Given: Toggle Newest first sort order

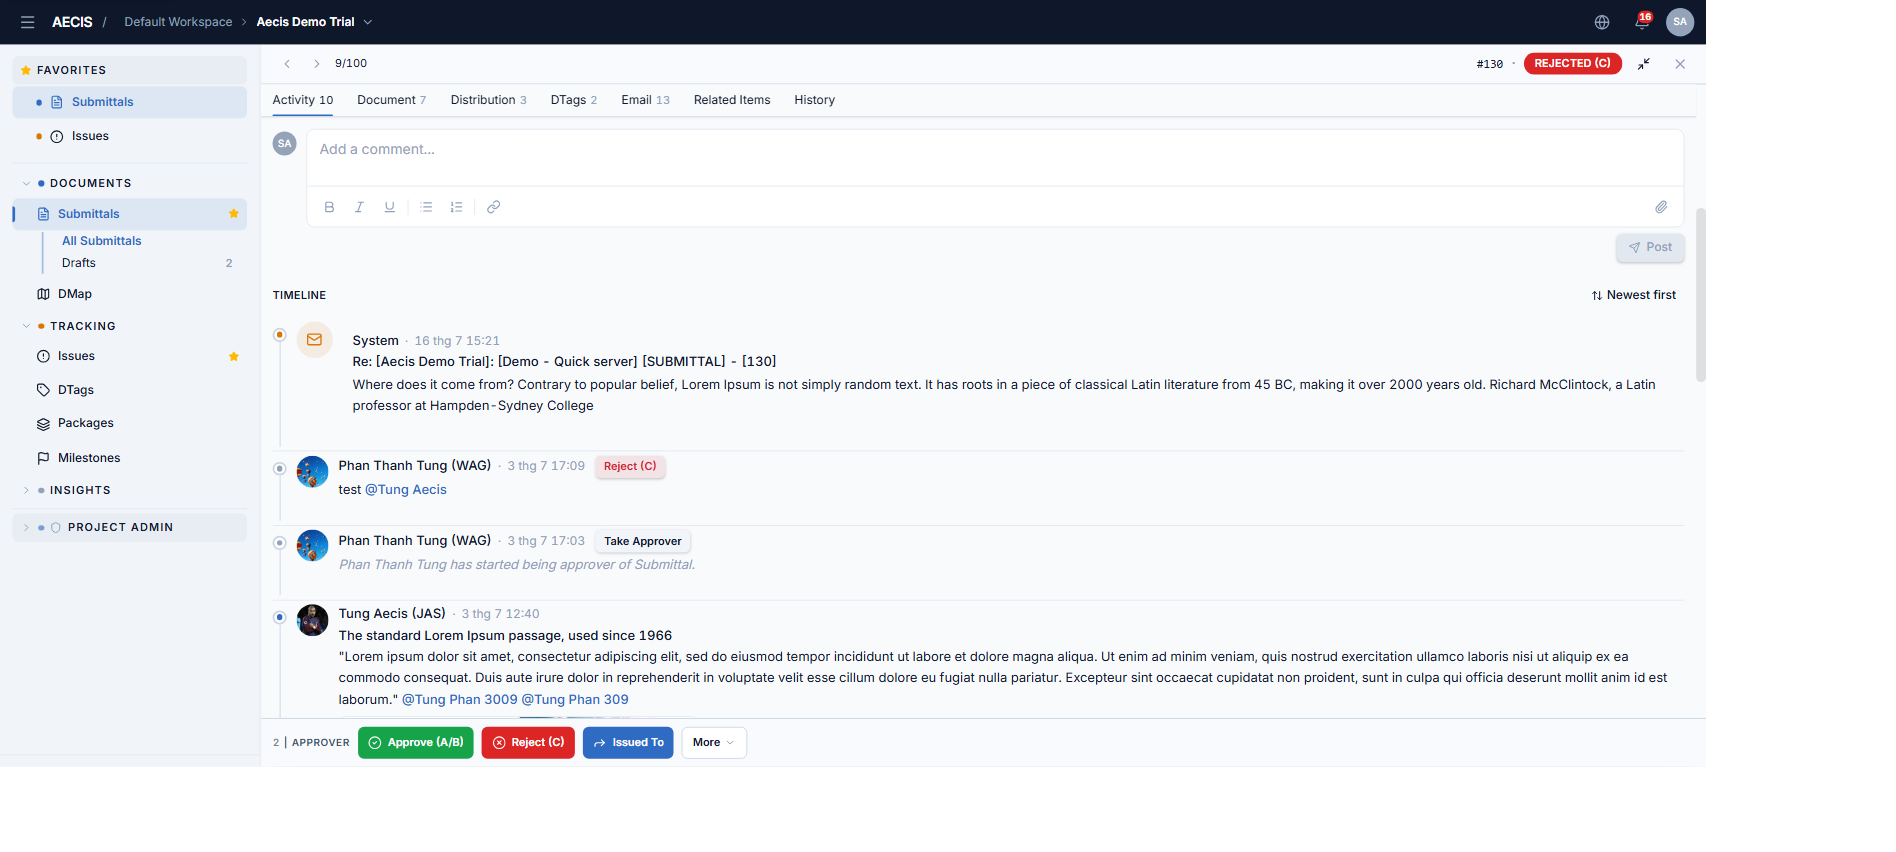Looking at the screenshot, I should (x=1633, y=295).
